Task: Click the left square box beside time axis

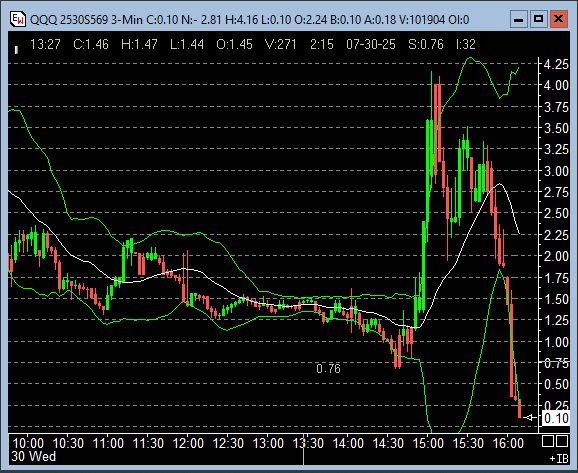Action: (x=548, y=441)
